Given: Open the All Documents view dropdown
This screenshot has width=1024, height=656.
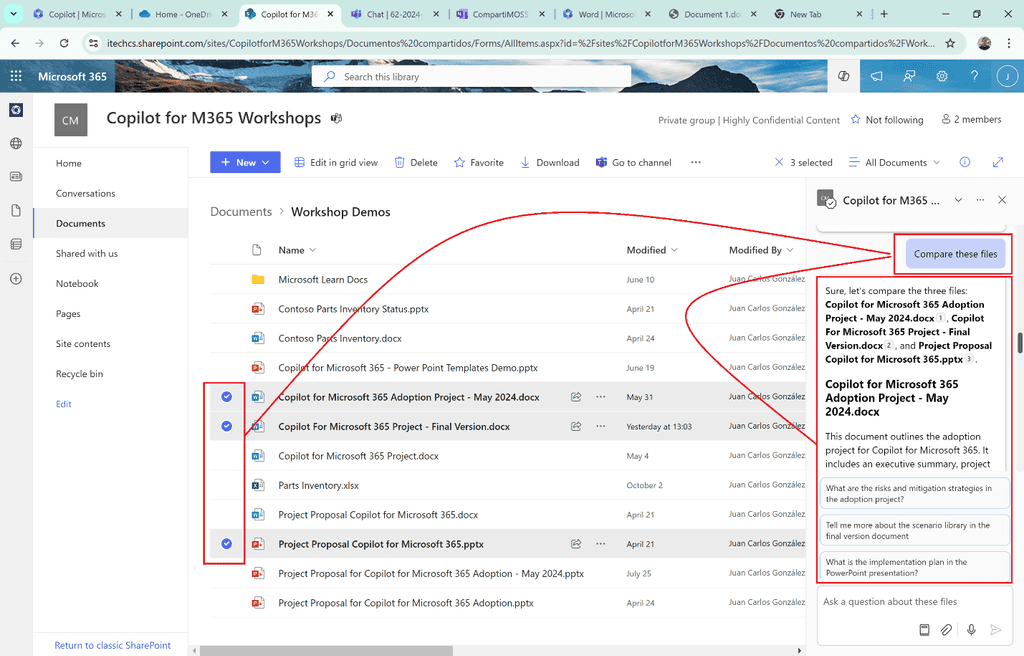Looking at the screenshot, I should (895, 162).
